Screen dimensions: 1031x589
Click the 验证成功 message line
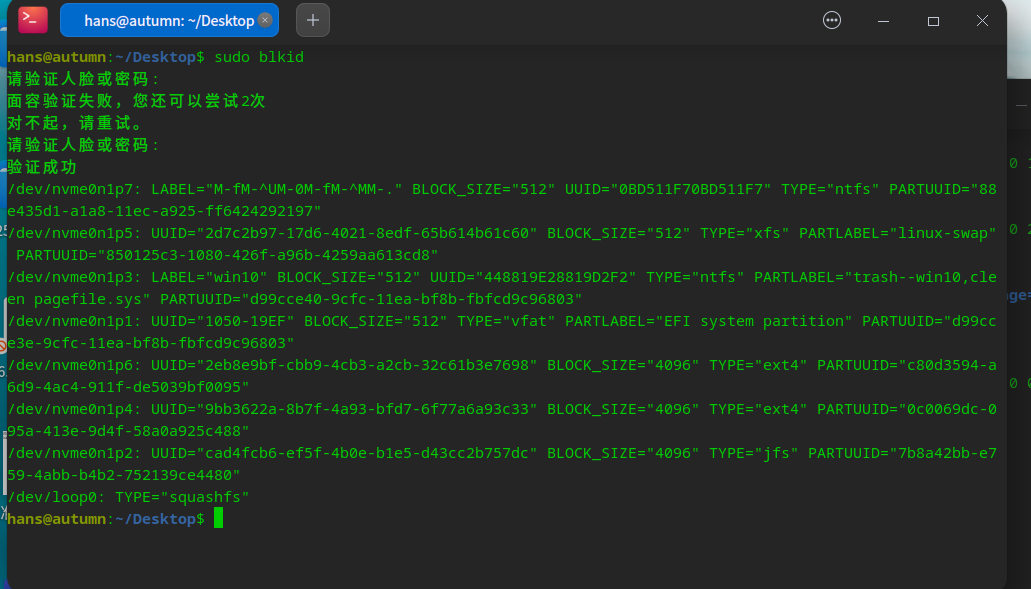41,167
